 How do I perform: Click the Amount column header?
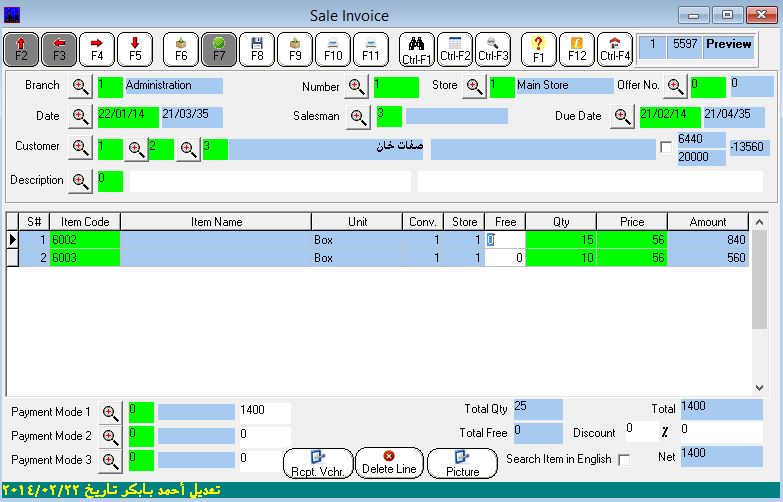tap(708, 222)
